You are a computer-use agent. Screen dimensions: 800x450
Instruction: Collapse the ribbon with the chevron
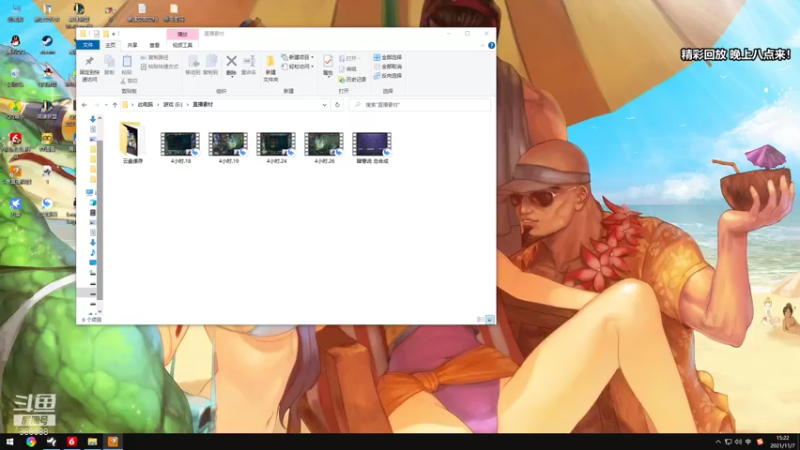[483, 45]
